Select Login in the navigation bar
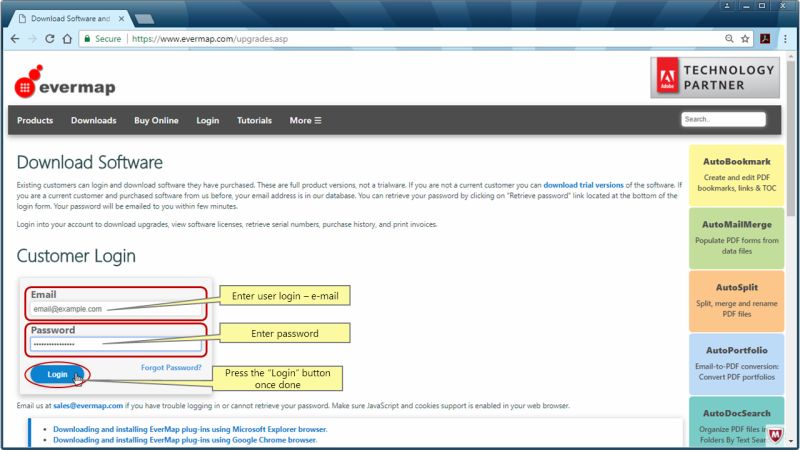The height and width of the screenshot is (450, 800). click(x=208, y=120)
